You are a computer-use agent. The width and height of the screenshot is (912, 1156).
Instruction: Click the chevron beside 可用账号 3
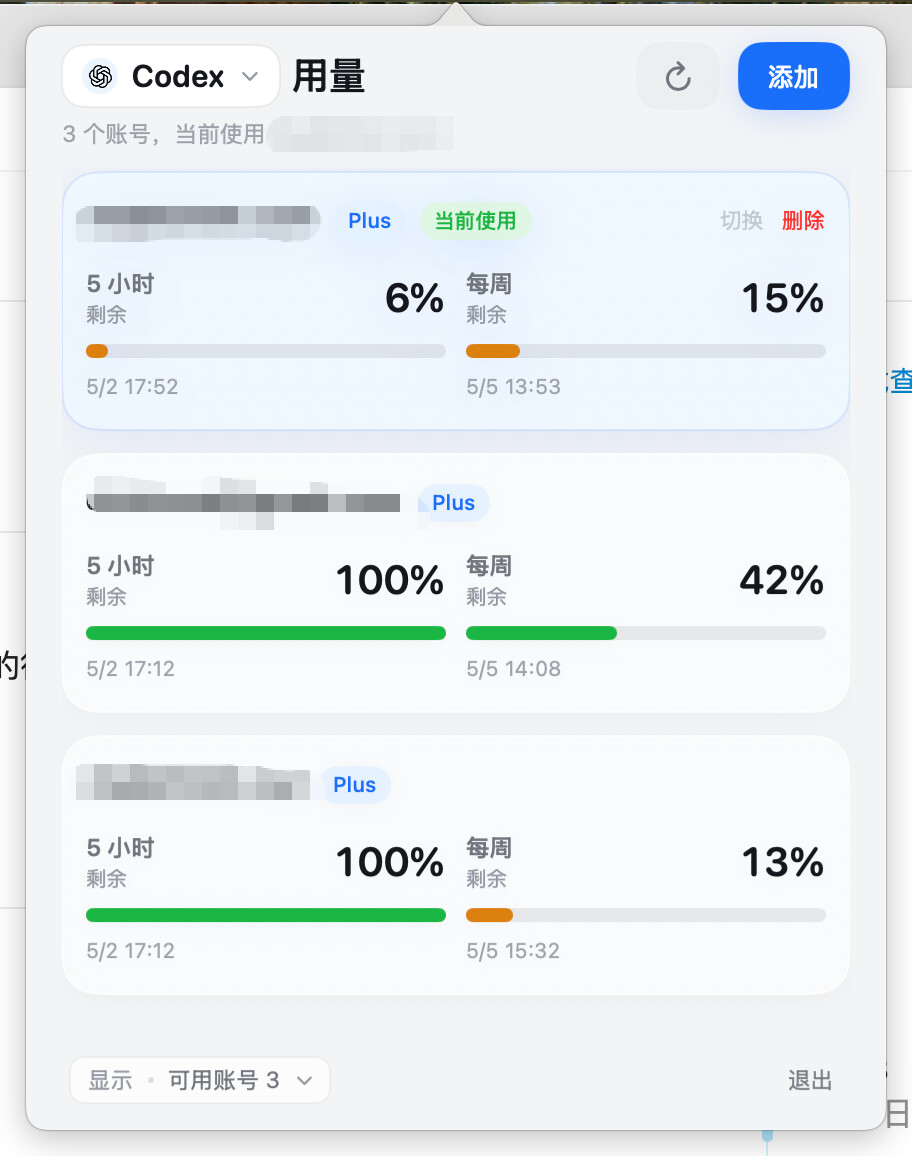click(304, 1081)
